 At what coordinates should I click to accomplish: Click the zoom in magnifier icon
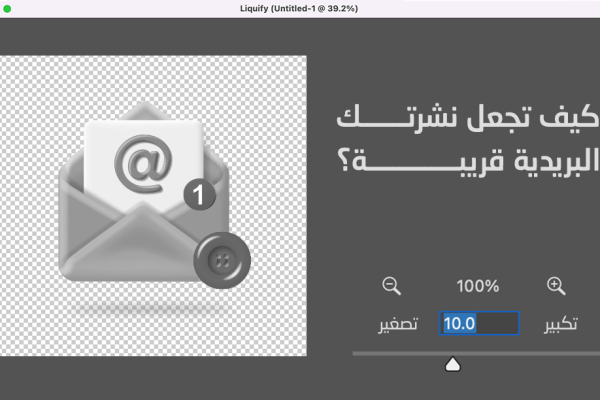click(x=556, y=286)
